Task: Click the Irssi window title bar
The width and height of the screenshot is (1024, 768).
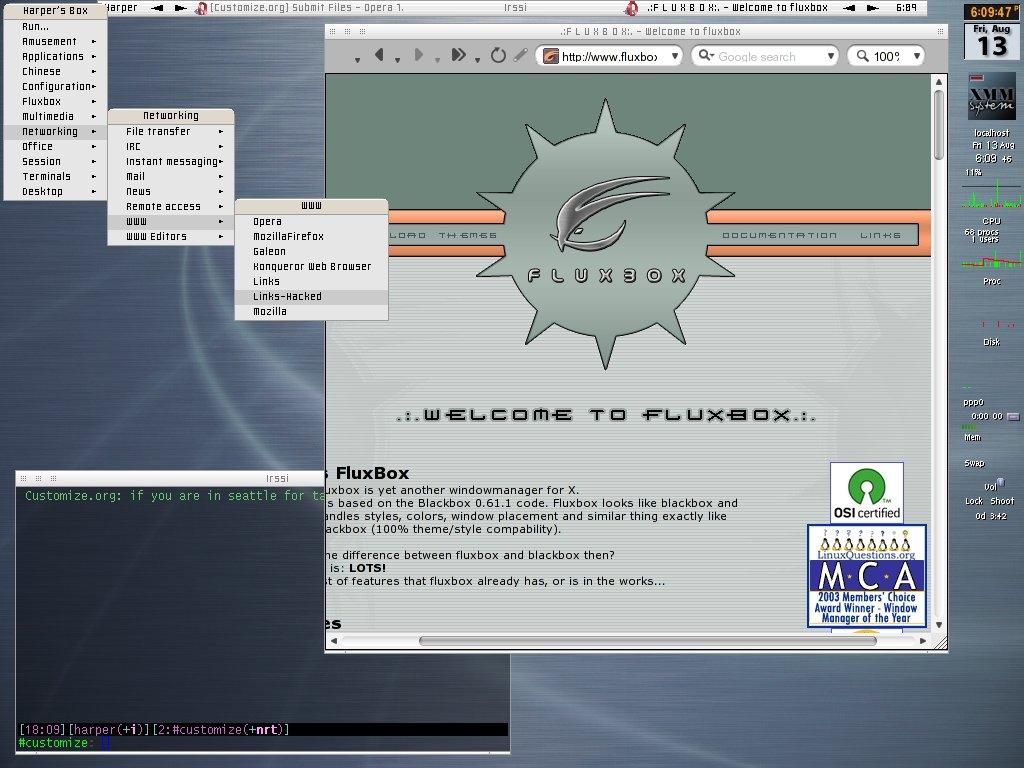Action: (170, 478)
